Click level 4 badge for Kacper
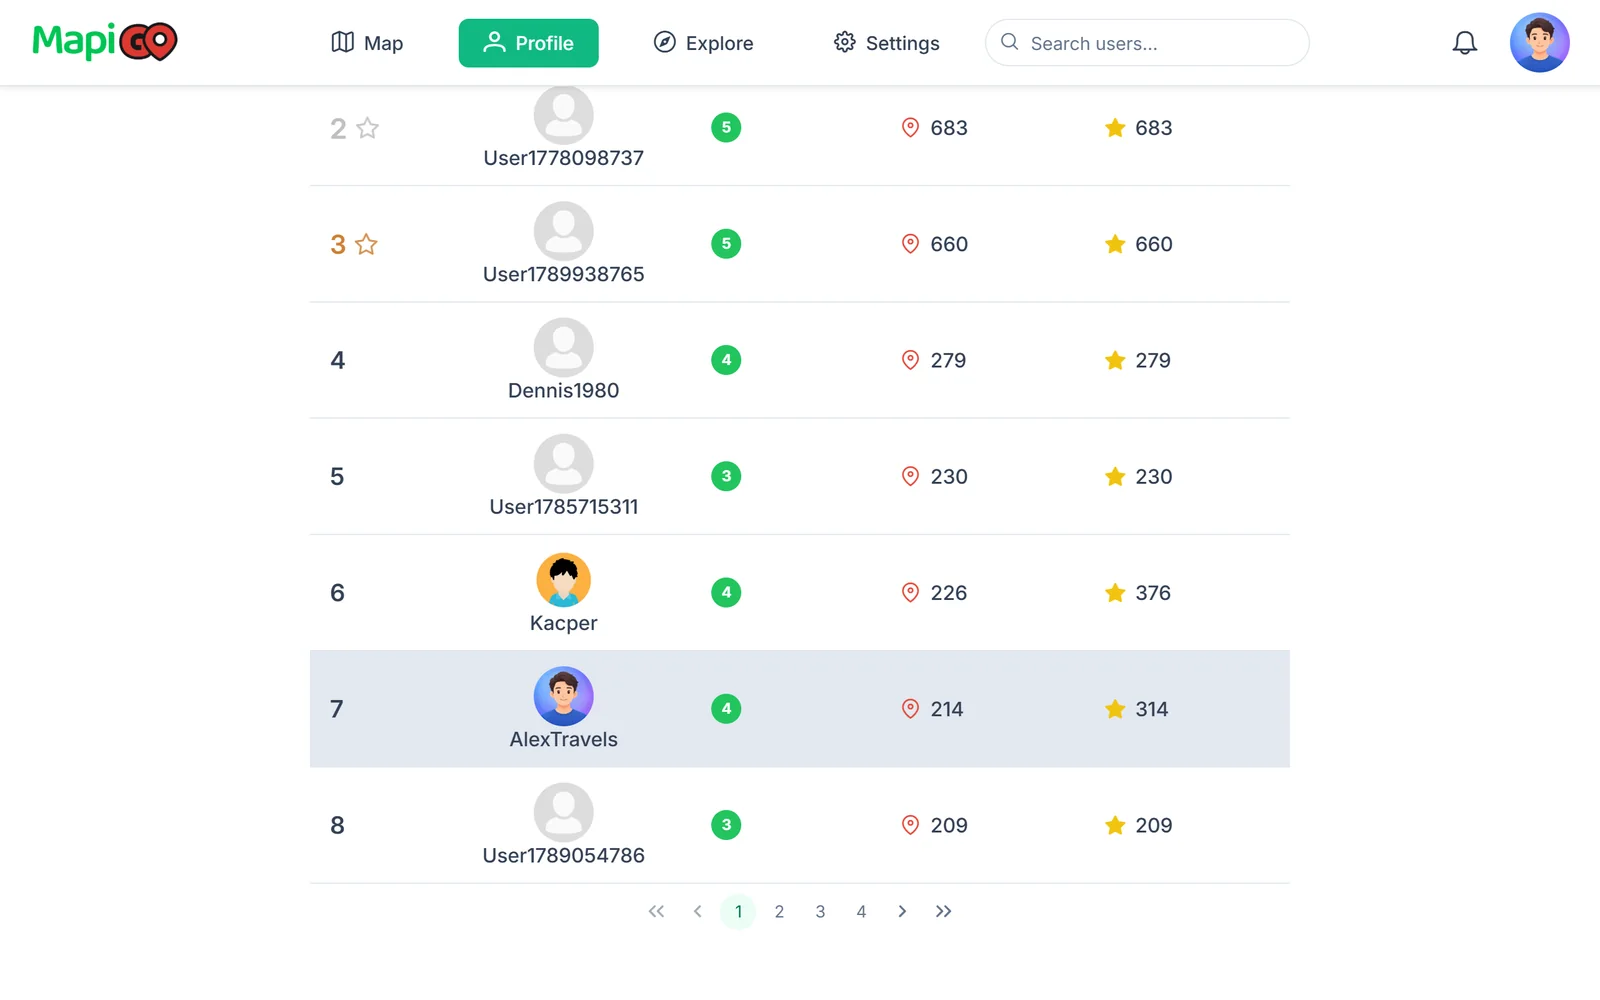1600x1000 pixels. [726, 592]
